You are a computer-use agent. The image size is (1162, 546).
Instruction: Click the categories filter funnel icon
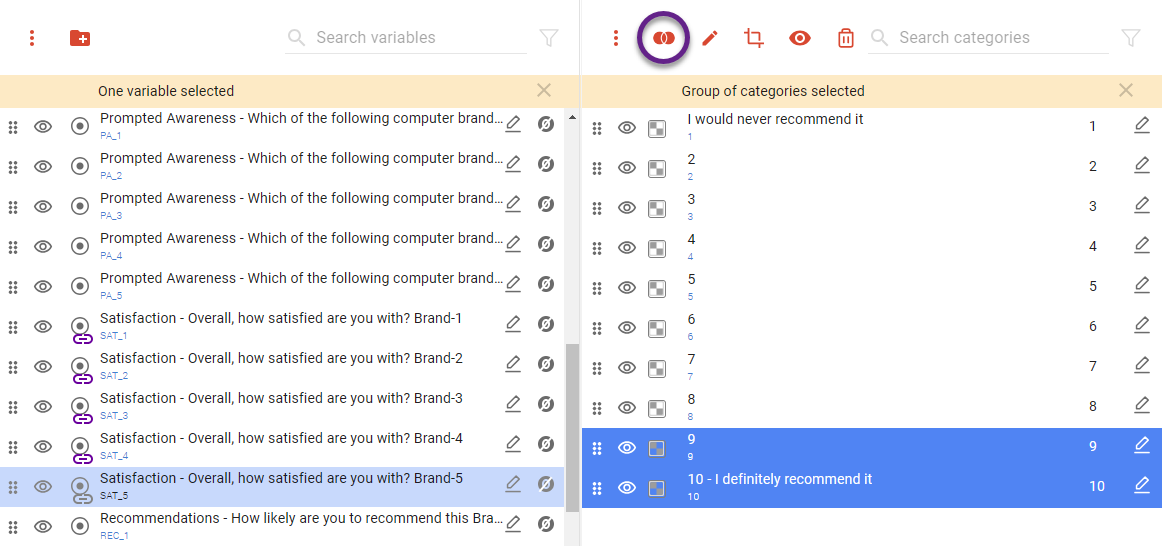(1130, 38)
